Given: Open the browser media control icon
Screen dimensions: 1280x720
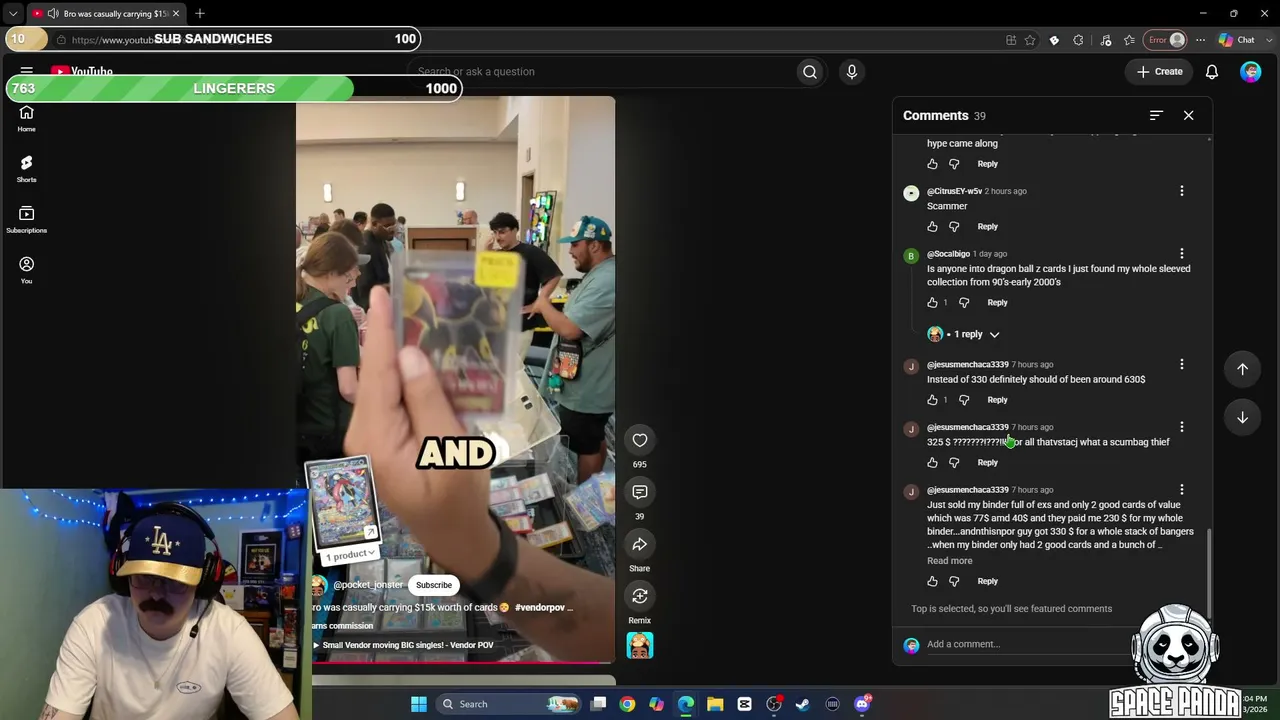Looking at the screenshot, I should click(1106, 40).
